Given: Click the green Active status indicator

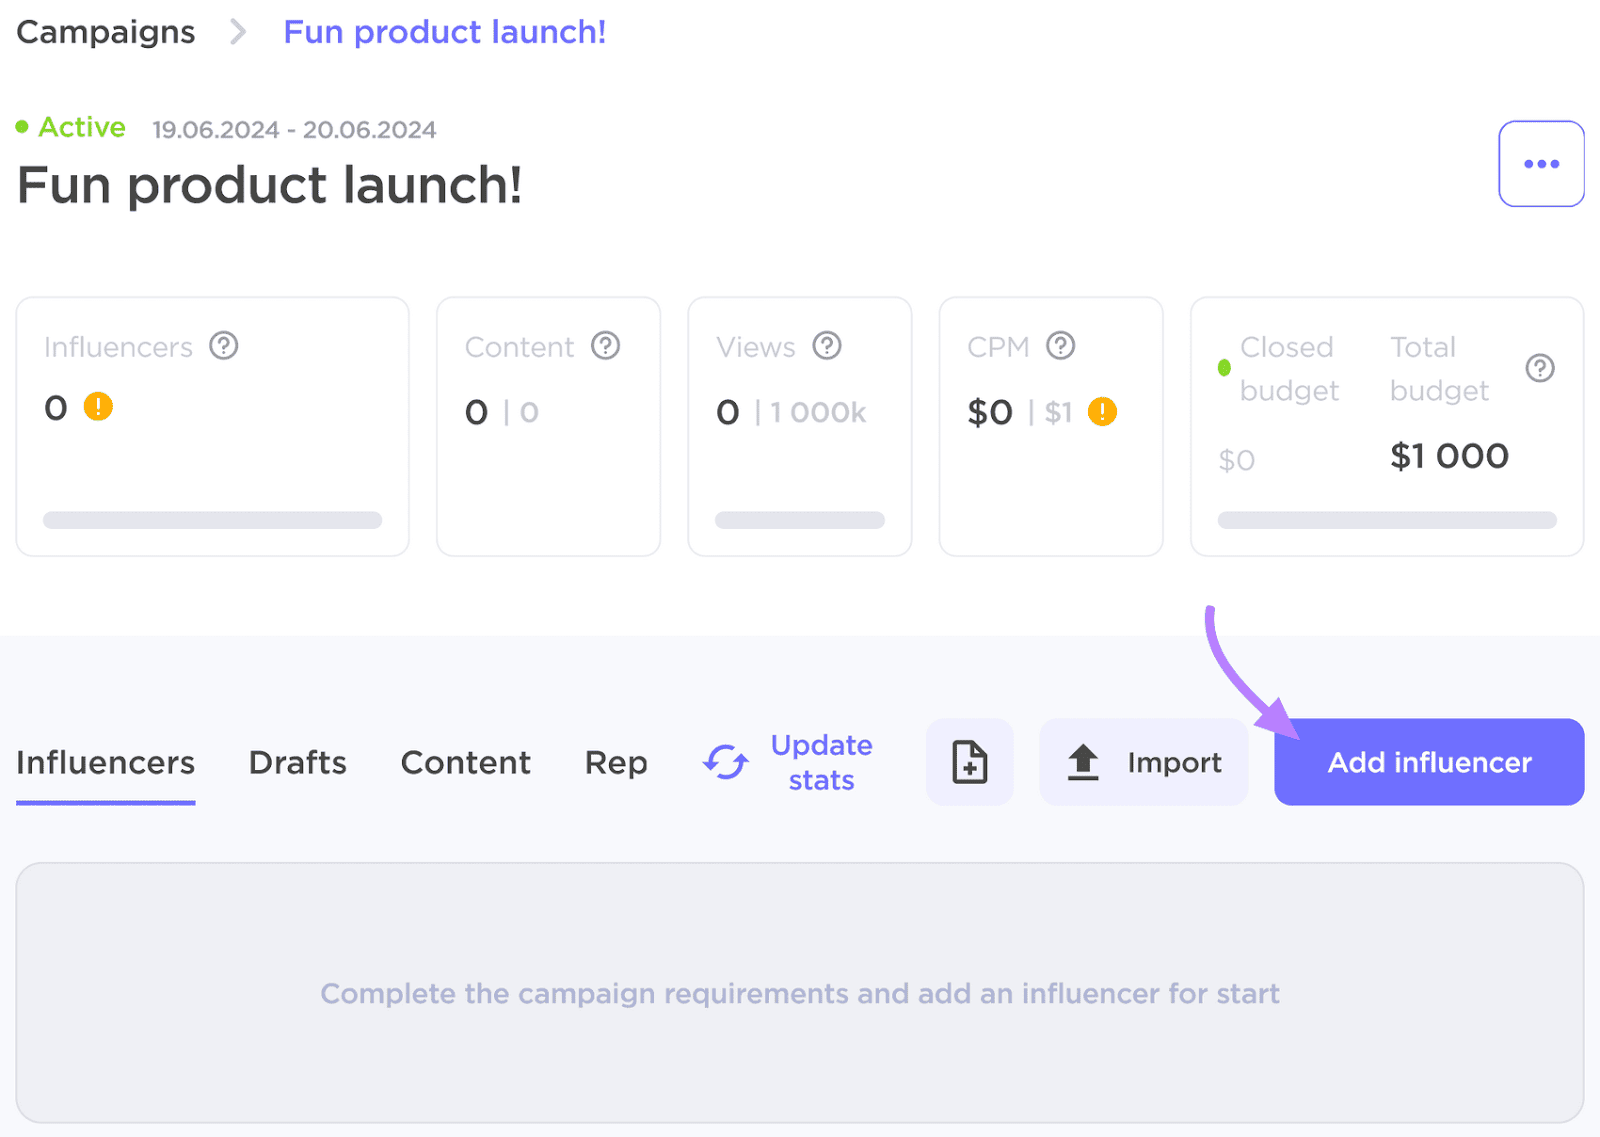Looking at the screenshot, I should (71, 126).
